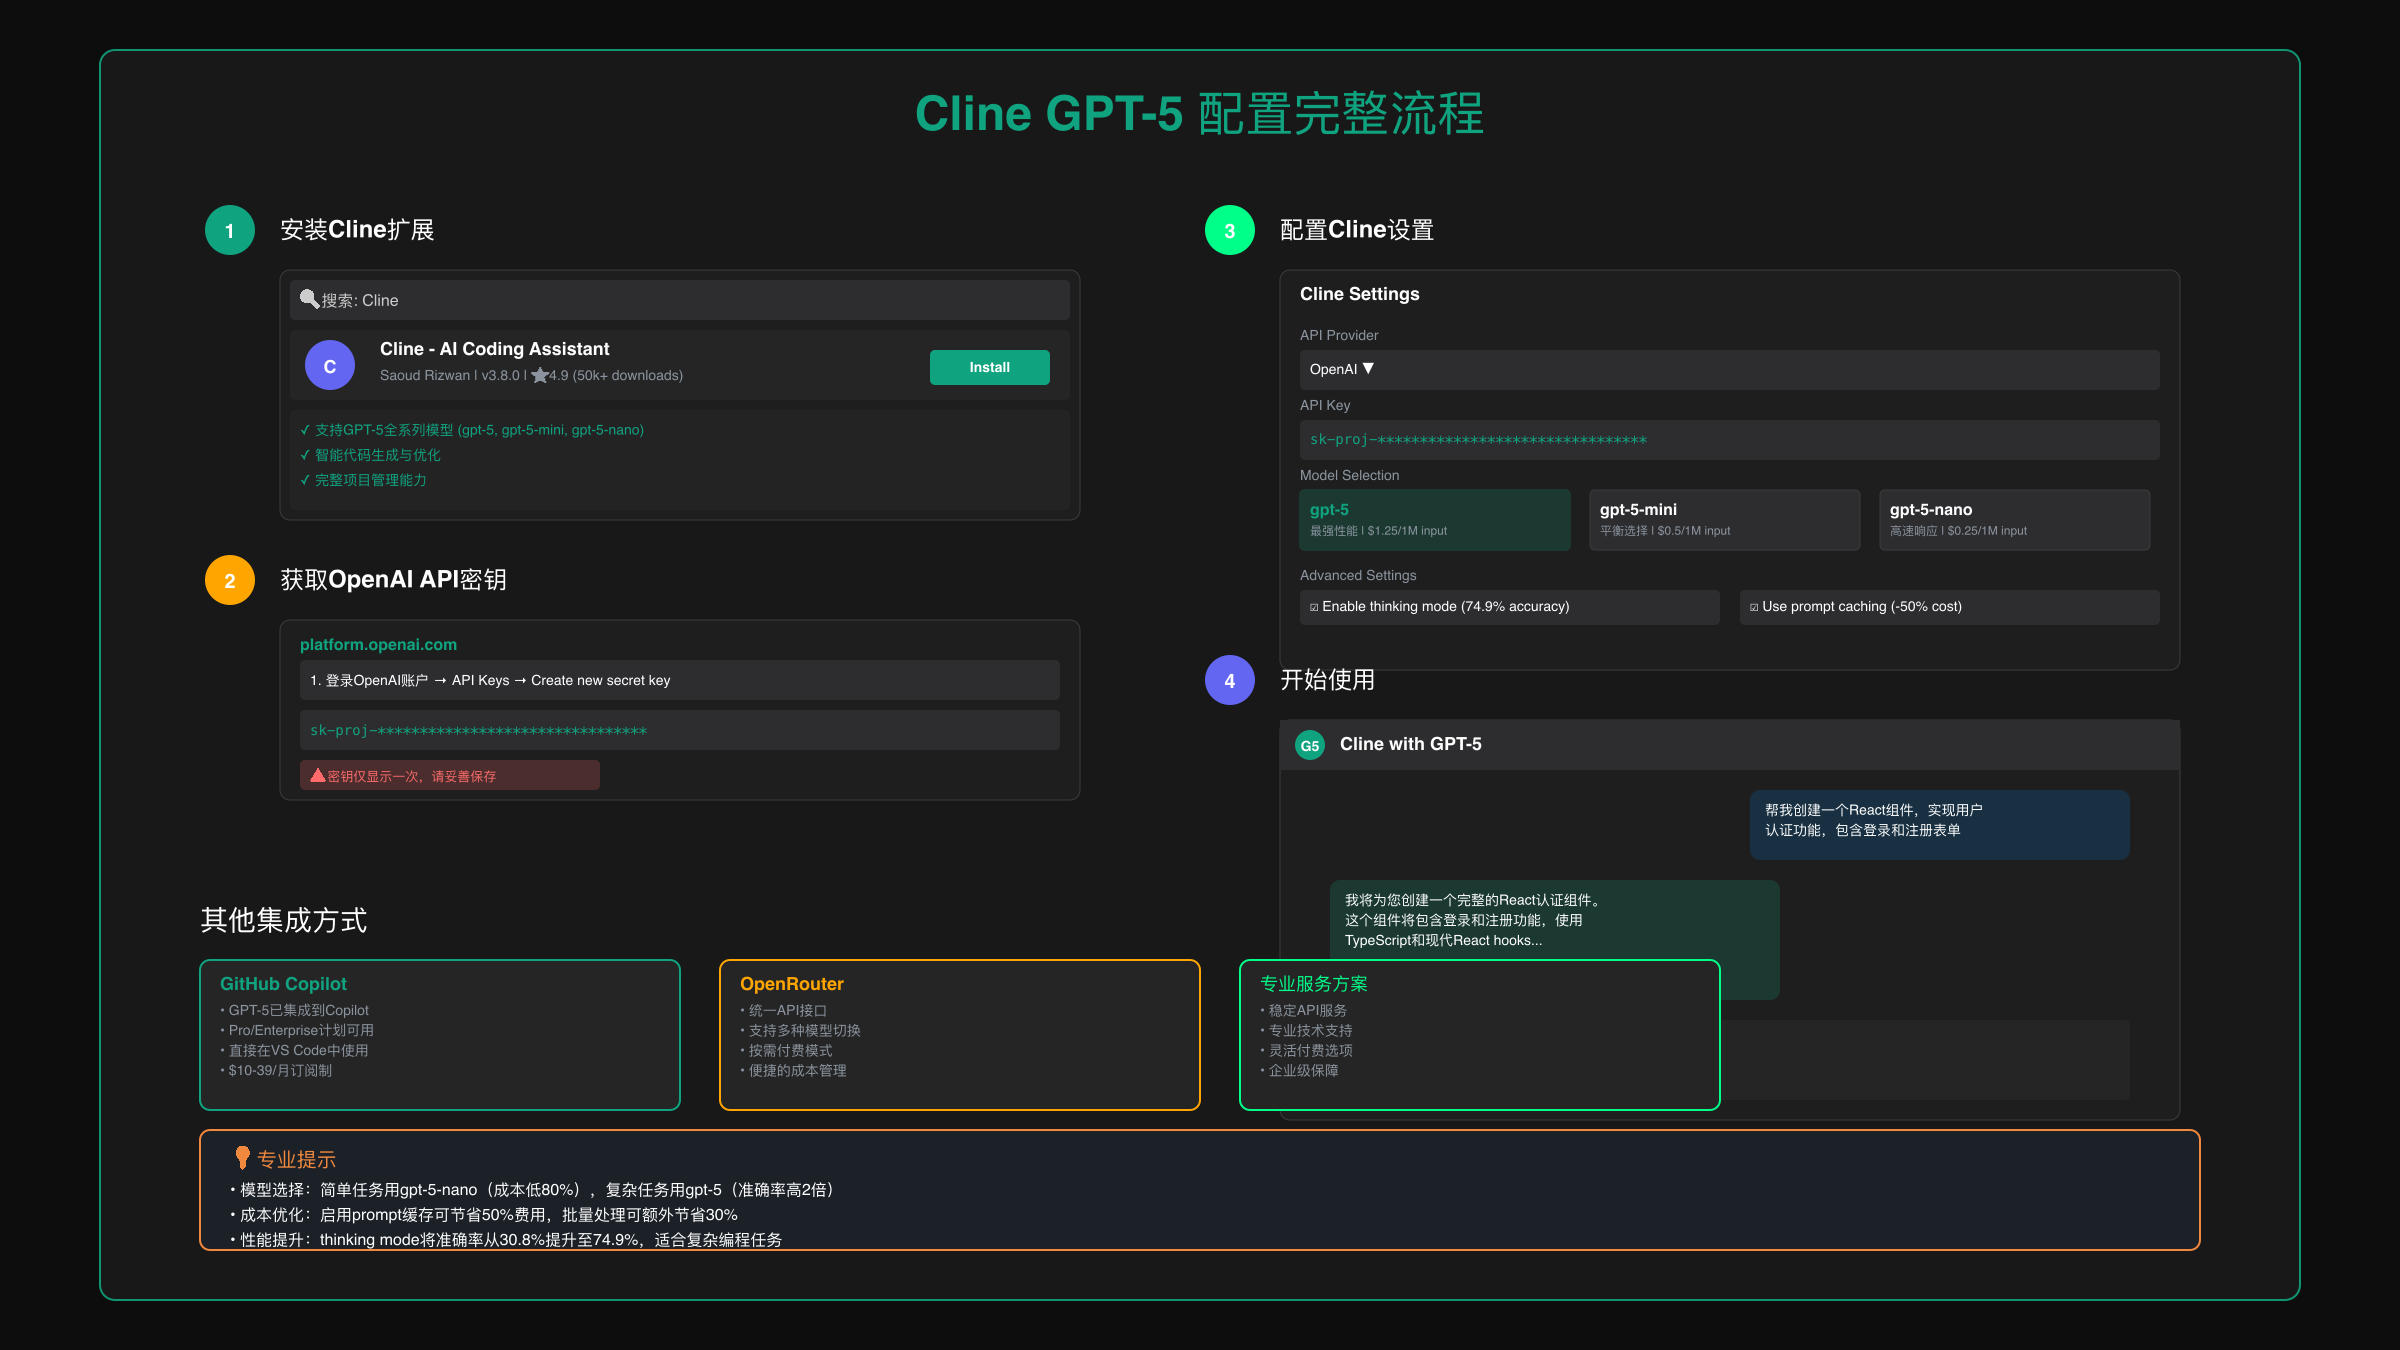Click the red warning triangle icon
Image resolution: width=2400 pixels, height=1350 pixels.
(x=318, y=775)
